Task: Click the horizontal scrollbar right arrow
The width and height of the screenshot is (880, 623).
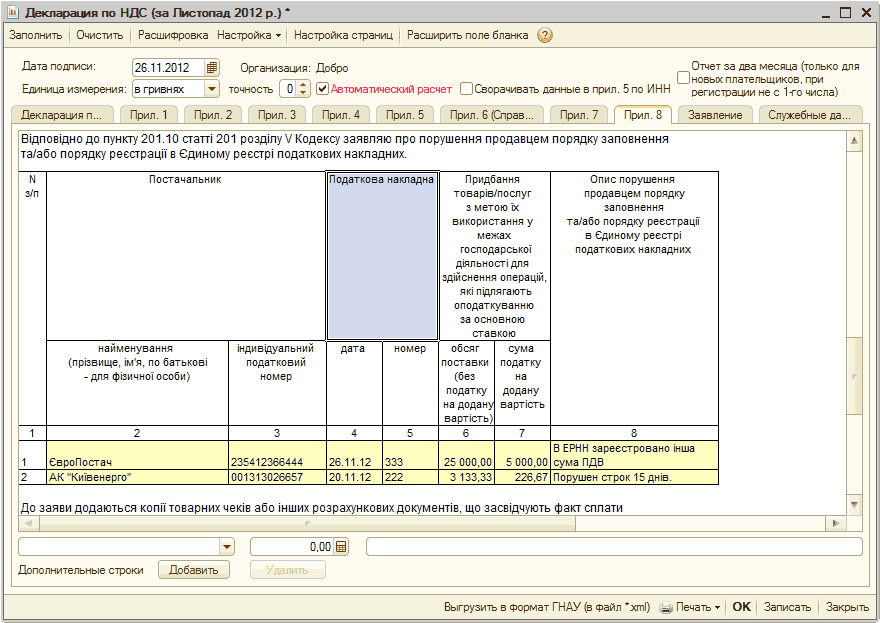Action: click(x=836, y=524)
